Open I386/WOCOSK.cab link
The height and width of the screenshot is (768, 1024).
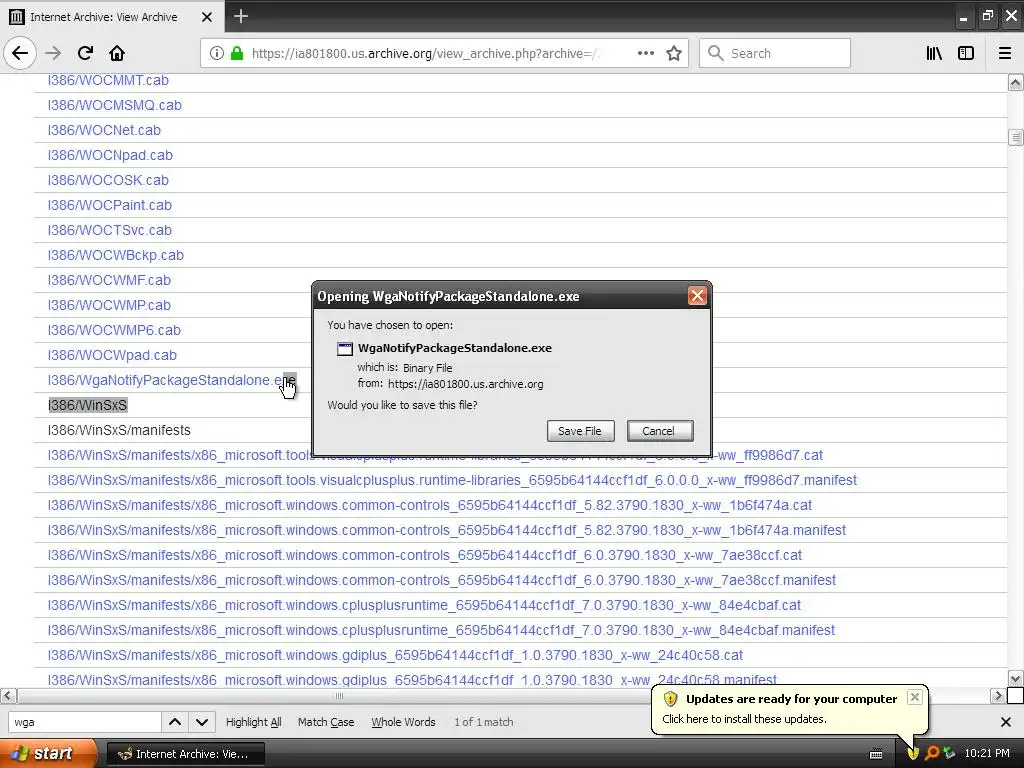coord(108,180)
